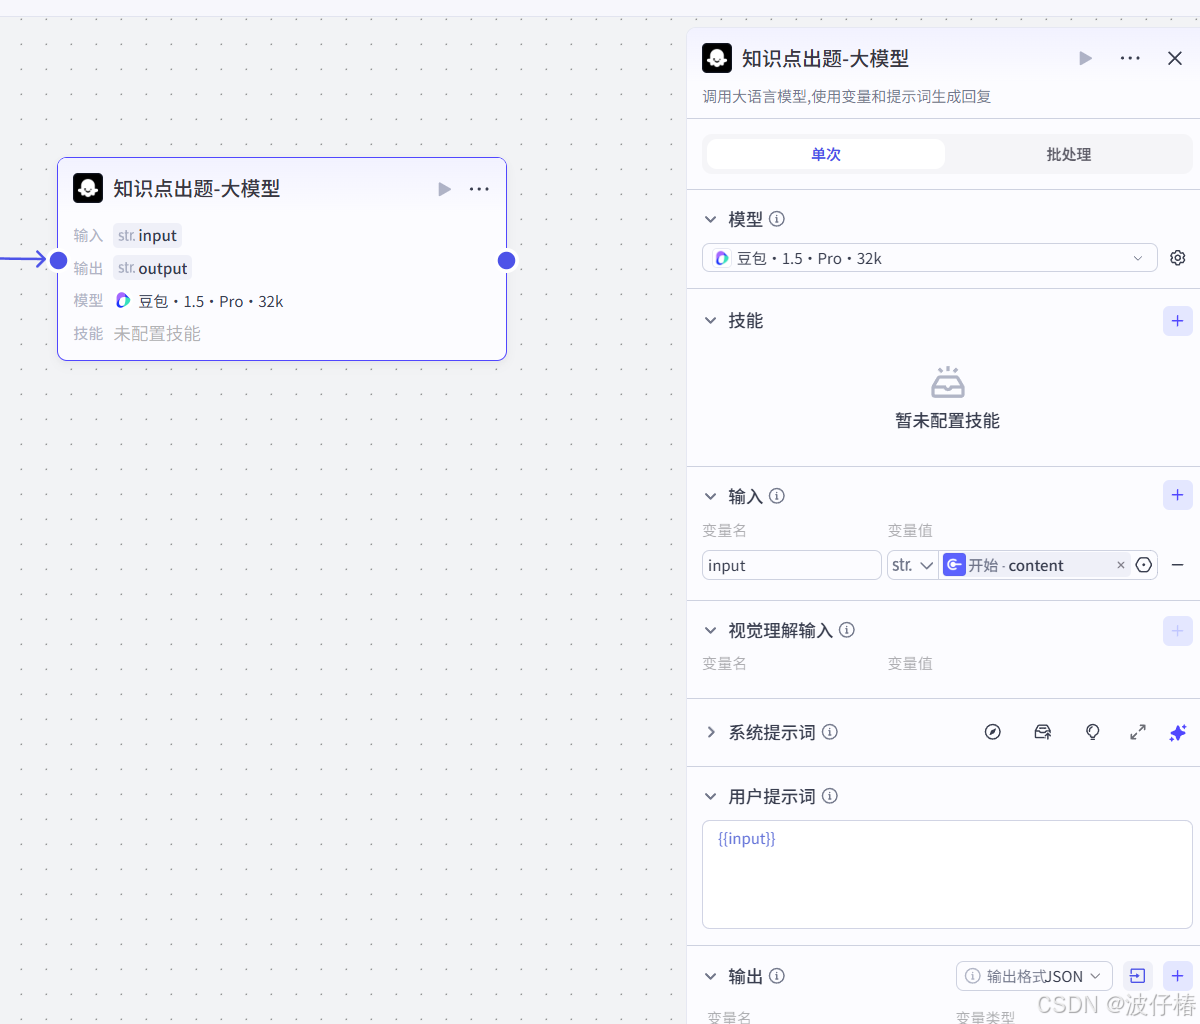Collapse the 技能 section
Viewport: 1200px width, 1024px height.
click(x=711, y=321)
